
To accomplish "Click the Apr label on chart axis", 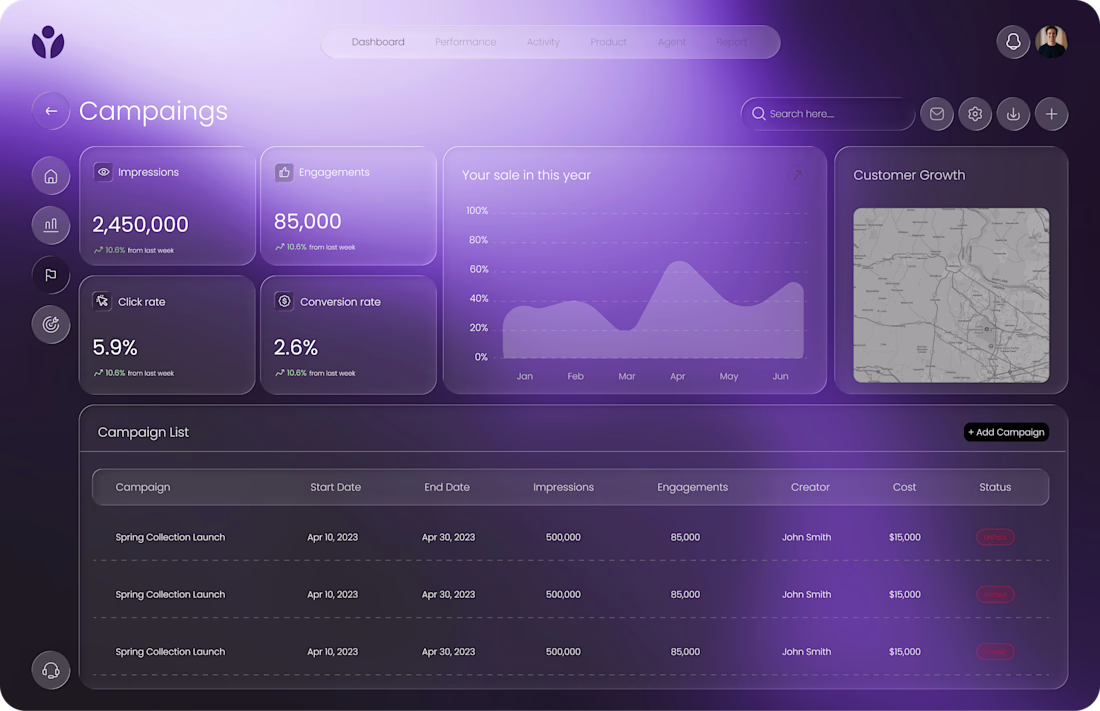I will tap(677, 376).
